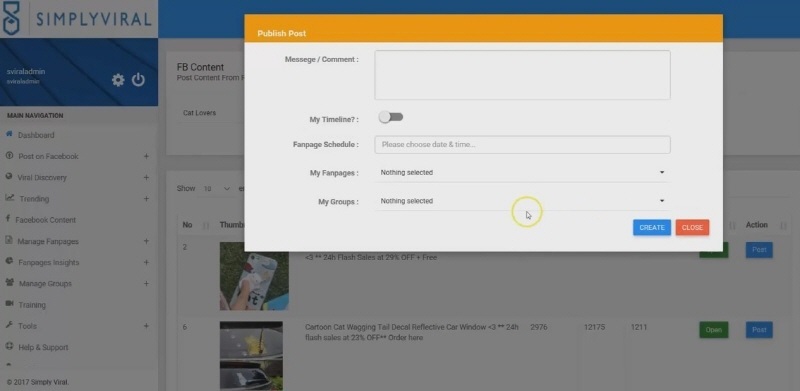Open Help & Support menu item
The height and width of the screenshot is (391, 800).
pyautogui.click(x=43, y=347)
